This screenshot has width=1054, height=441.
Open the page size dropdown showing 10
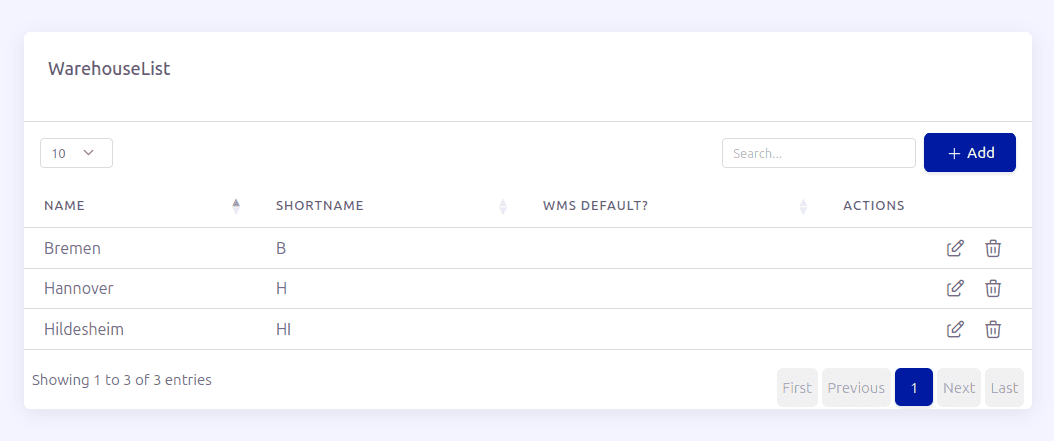point(77,153)
